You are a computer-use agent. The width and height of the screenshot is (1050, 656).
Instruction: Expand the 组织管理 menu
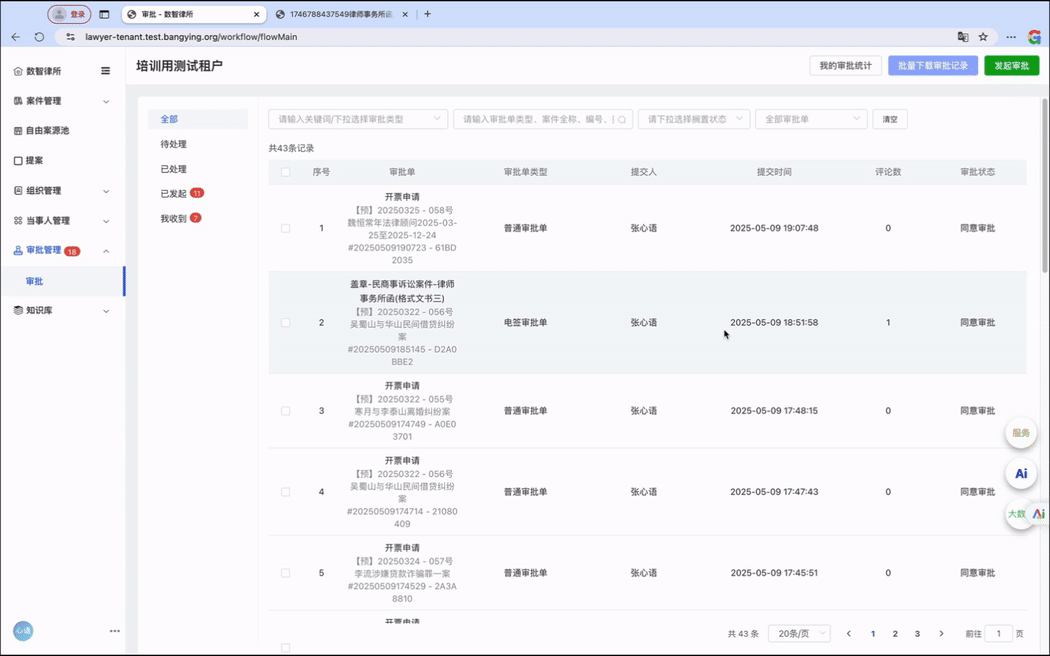pyautogui.click(x=106, y=191)
